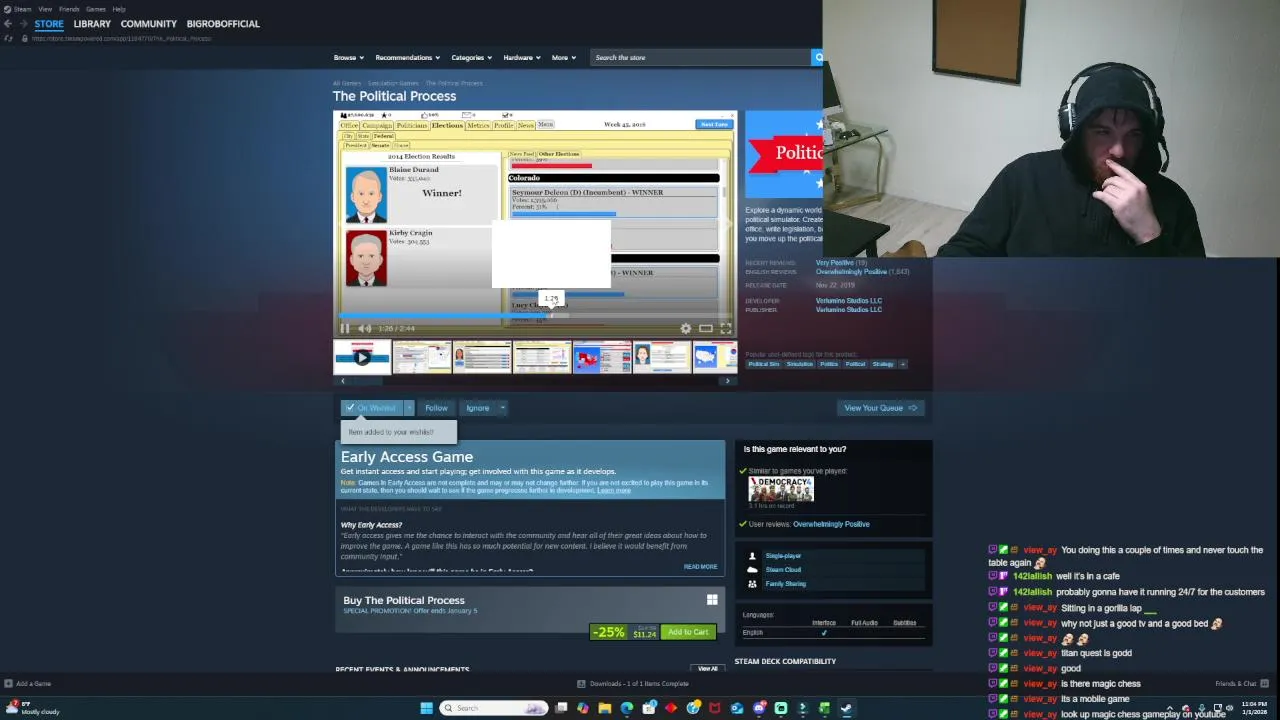
Task: Click the Windows platform icon in purchase box
Action: 712,600
